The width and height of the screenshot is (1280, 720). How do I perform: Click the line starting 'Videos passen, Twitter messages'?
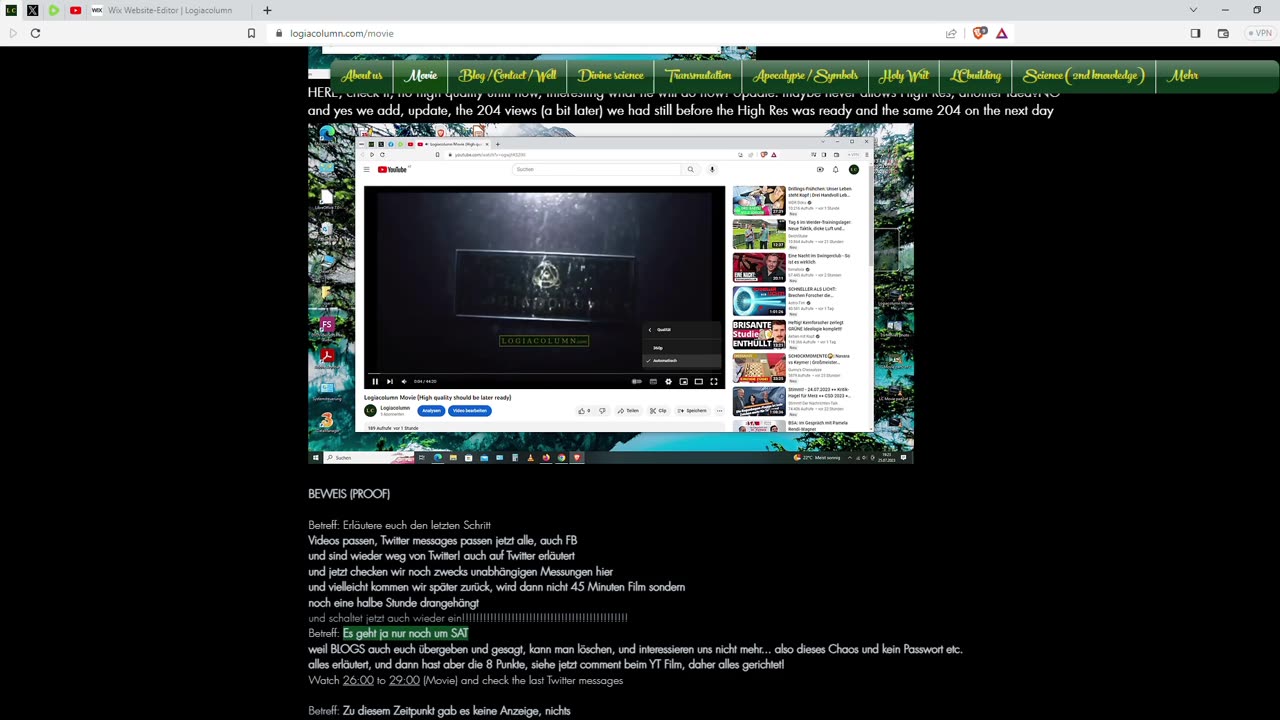pos(442,541)
